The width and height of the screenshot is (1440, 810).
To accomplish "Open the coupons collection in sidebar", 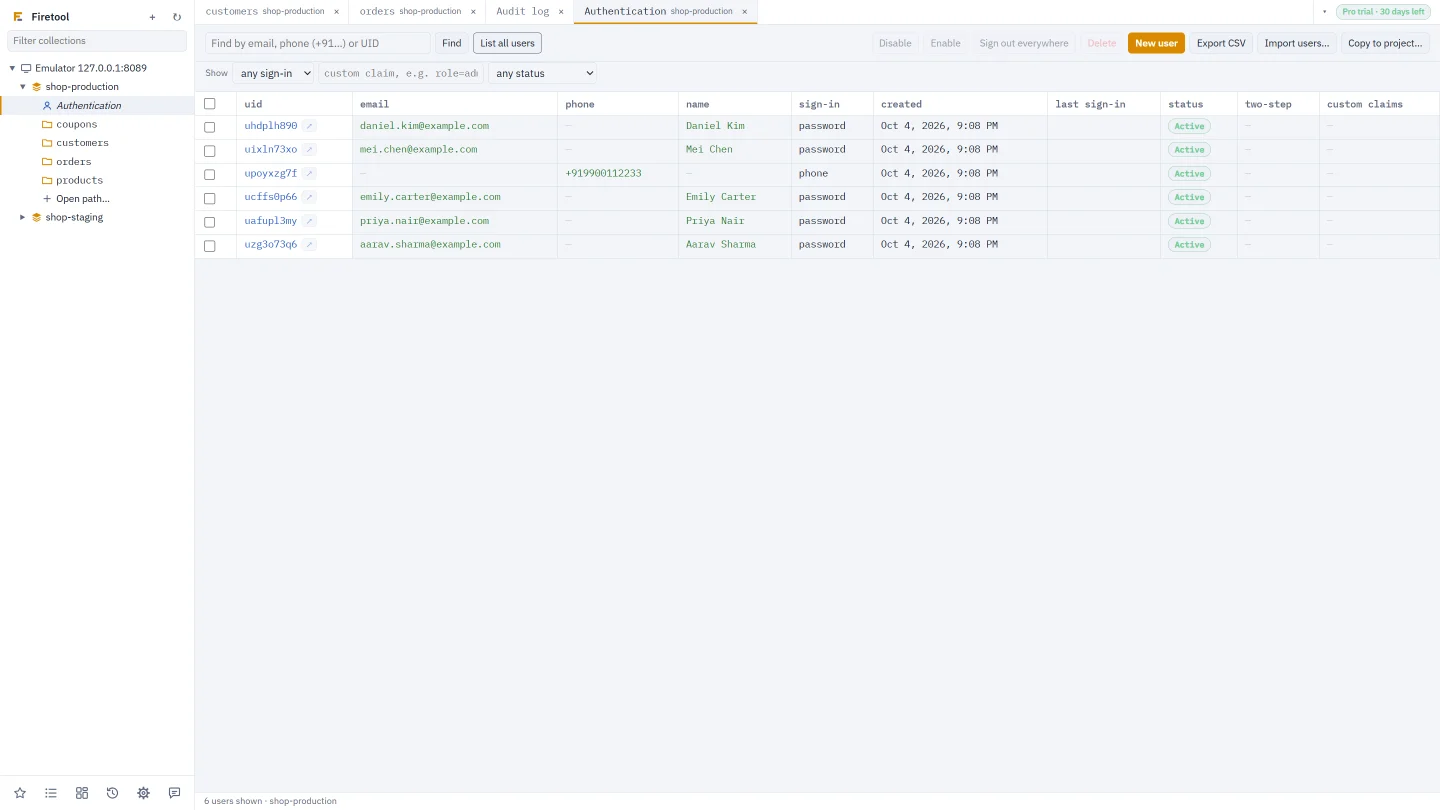I will tap(77, 124).
